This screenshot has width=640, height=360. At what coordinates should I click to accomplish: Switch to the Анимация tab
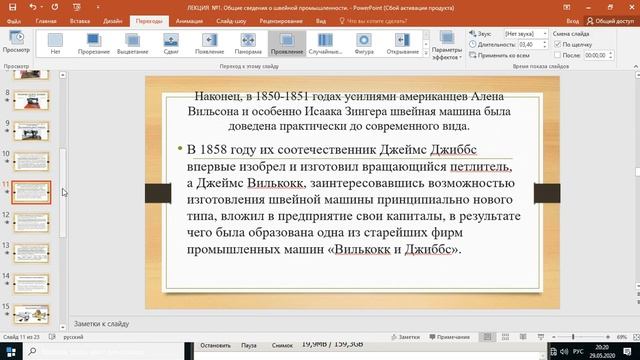click(189, 21)
